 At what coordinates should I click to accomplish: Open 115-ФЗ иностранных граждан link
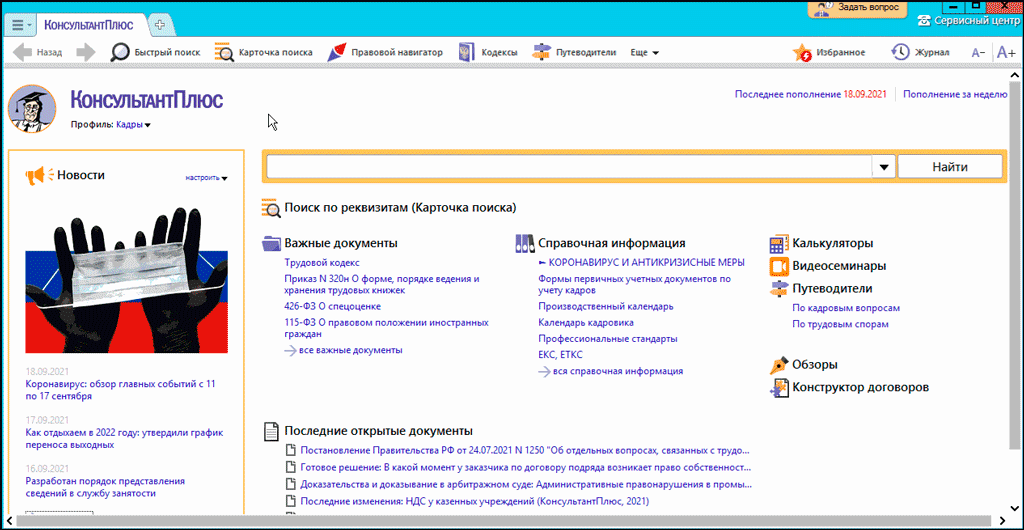click(x=387, y=328)
